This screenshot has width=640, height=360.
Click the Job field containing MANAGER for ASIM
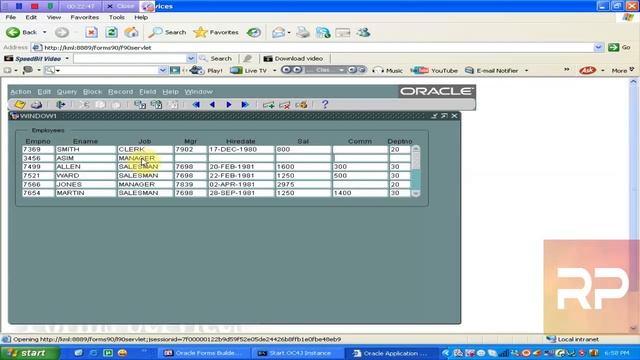145,158
